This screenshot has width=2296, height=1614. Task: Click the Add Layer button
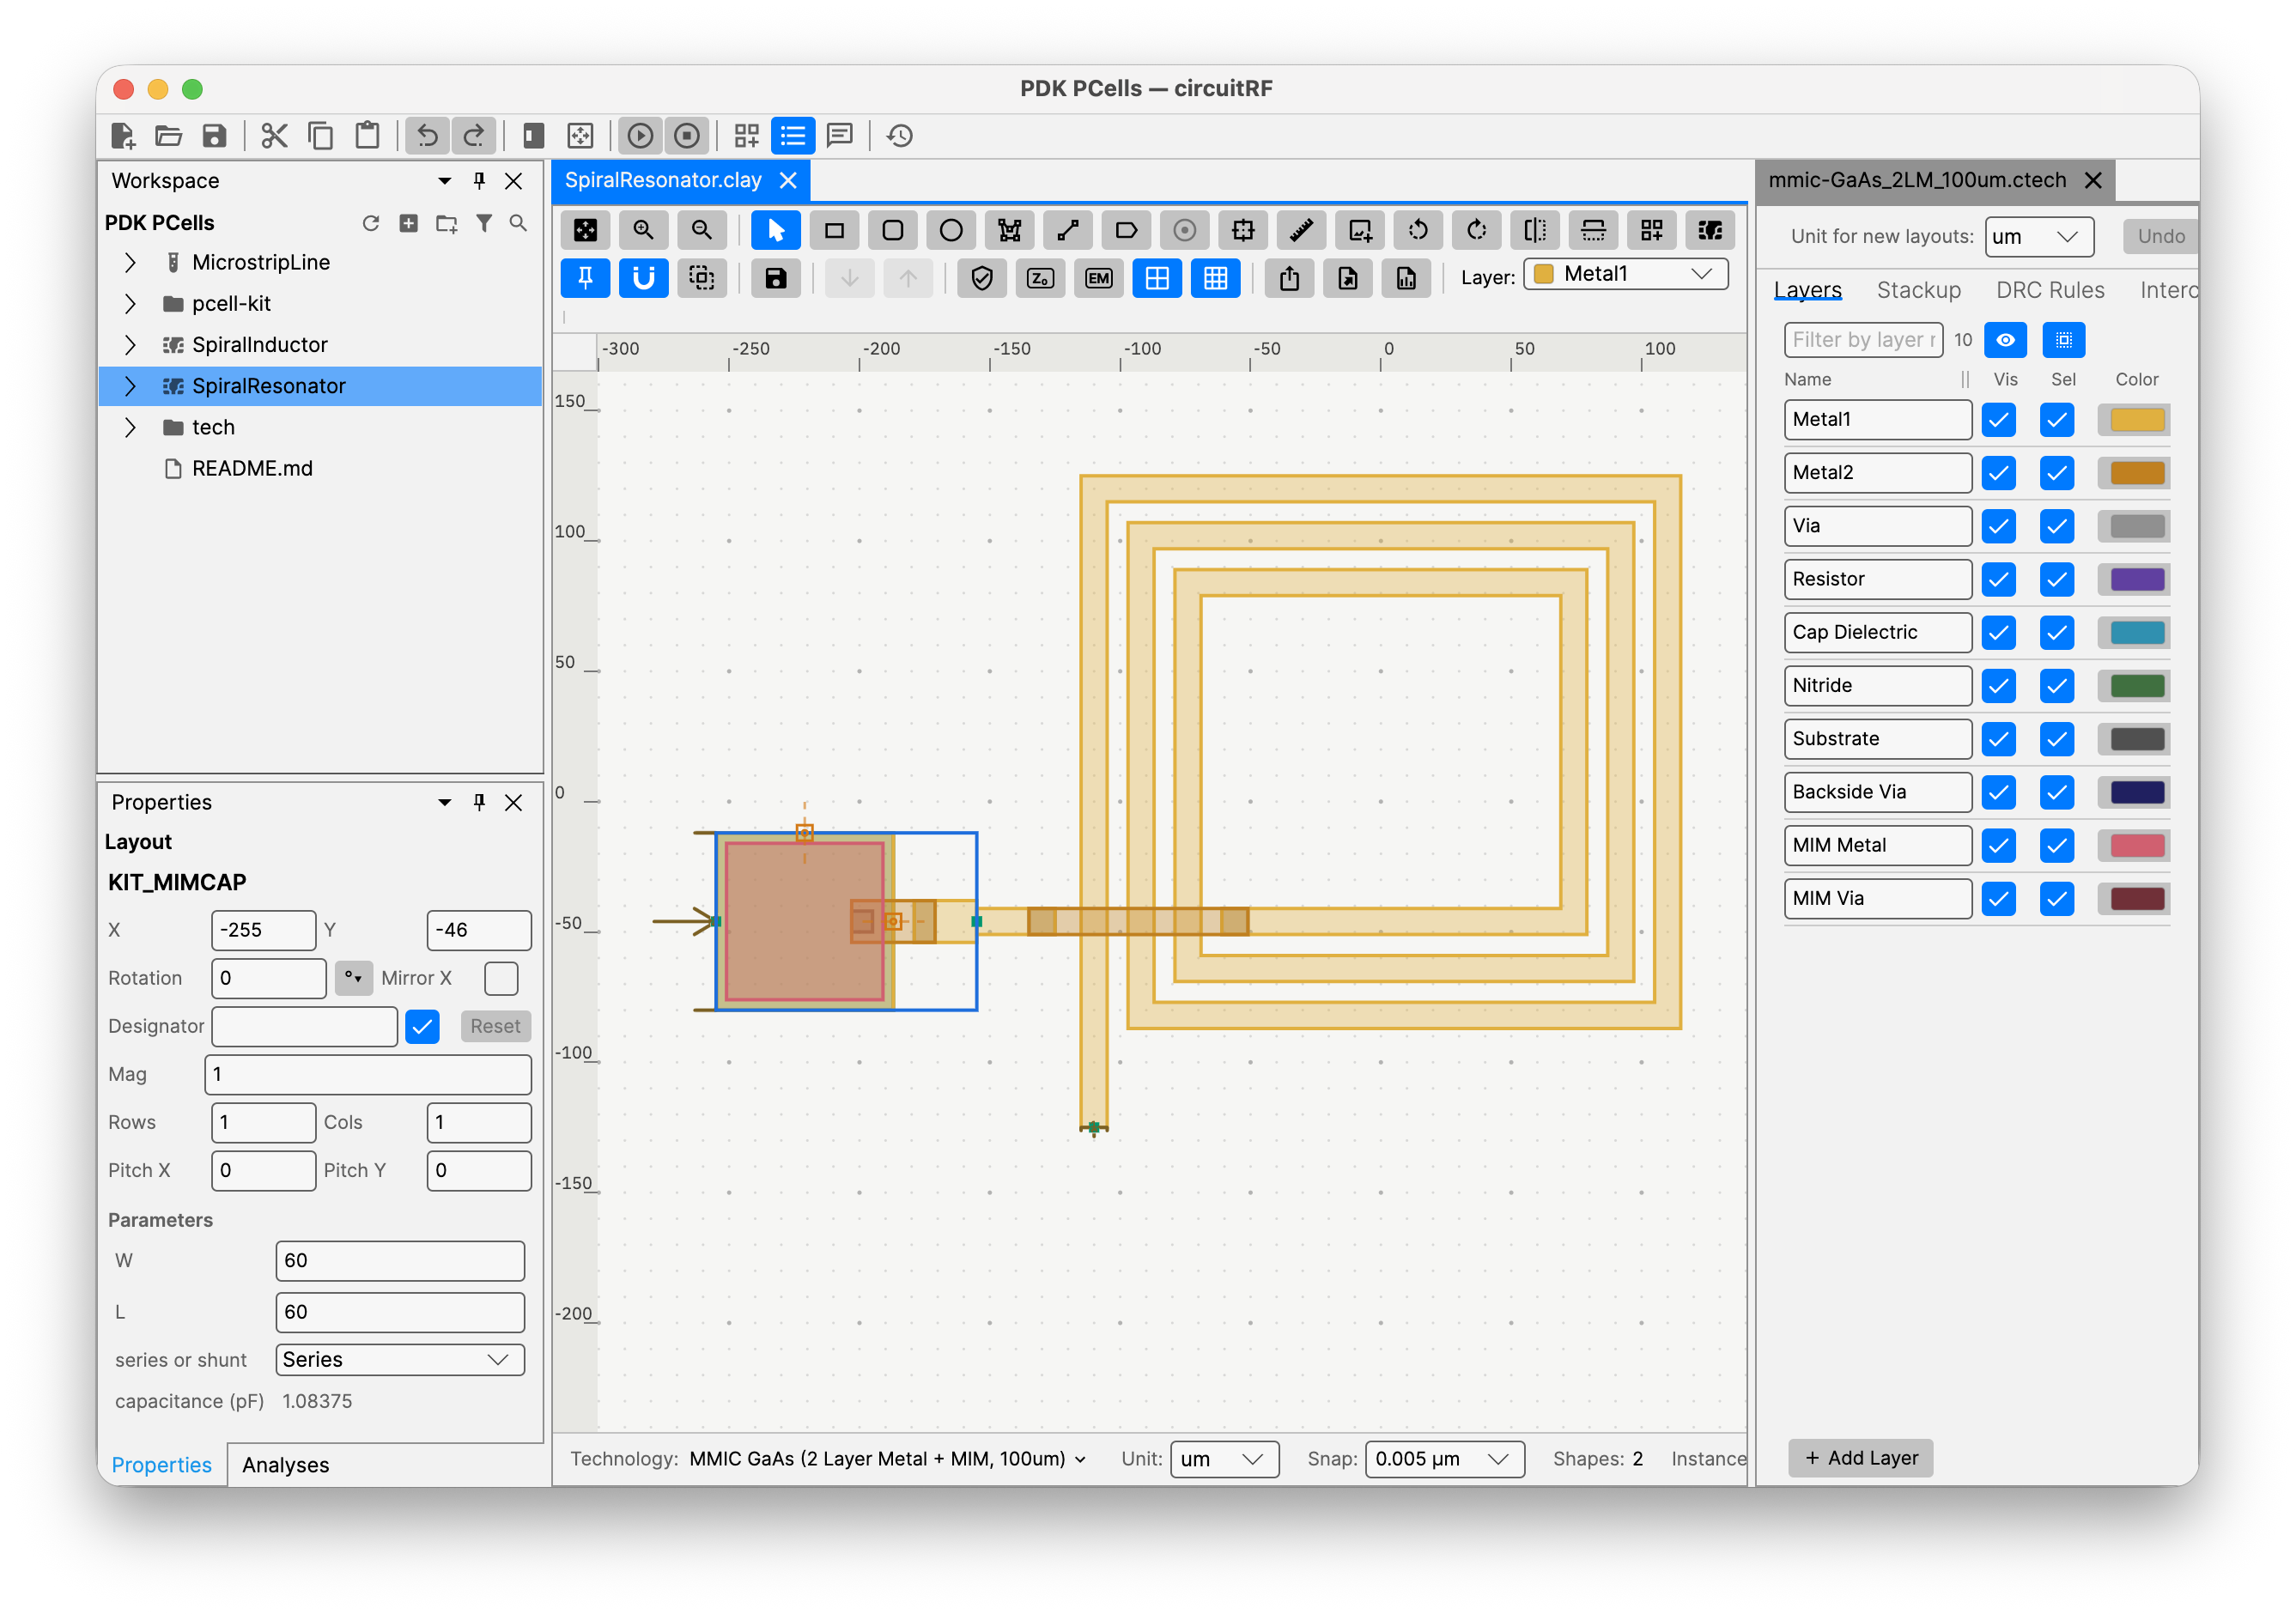pyautogui.click(x=1860, y=1458)
